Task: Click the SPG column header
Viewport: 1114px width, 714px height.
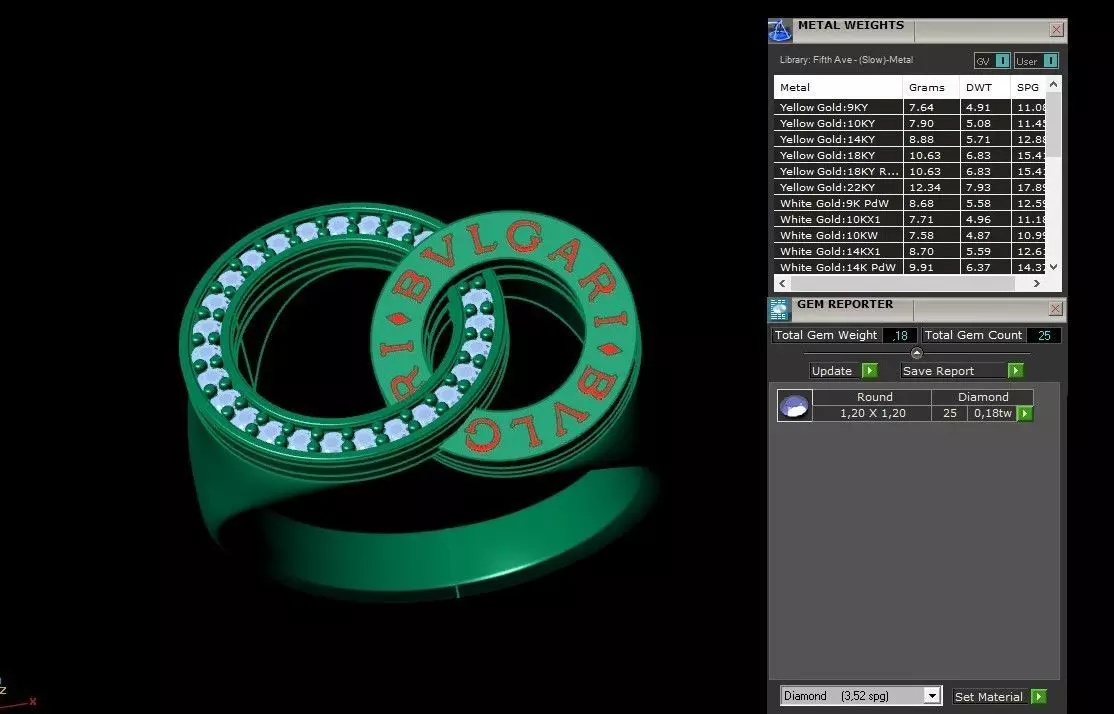Action: click(x=1029, y=87)
